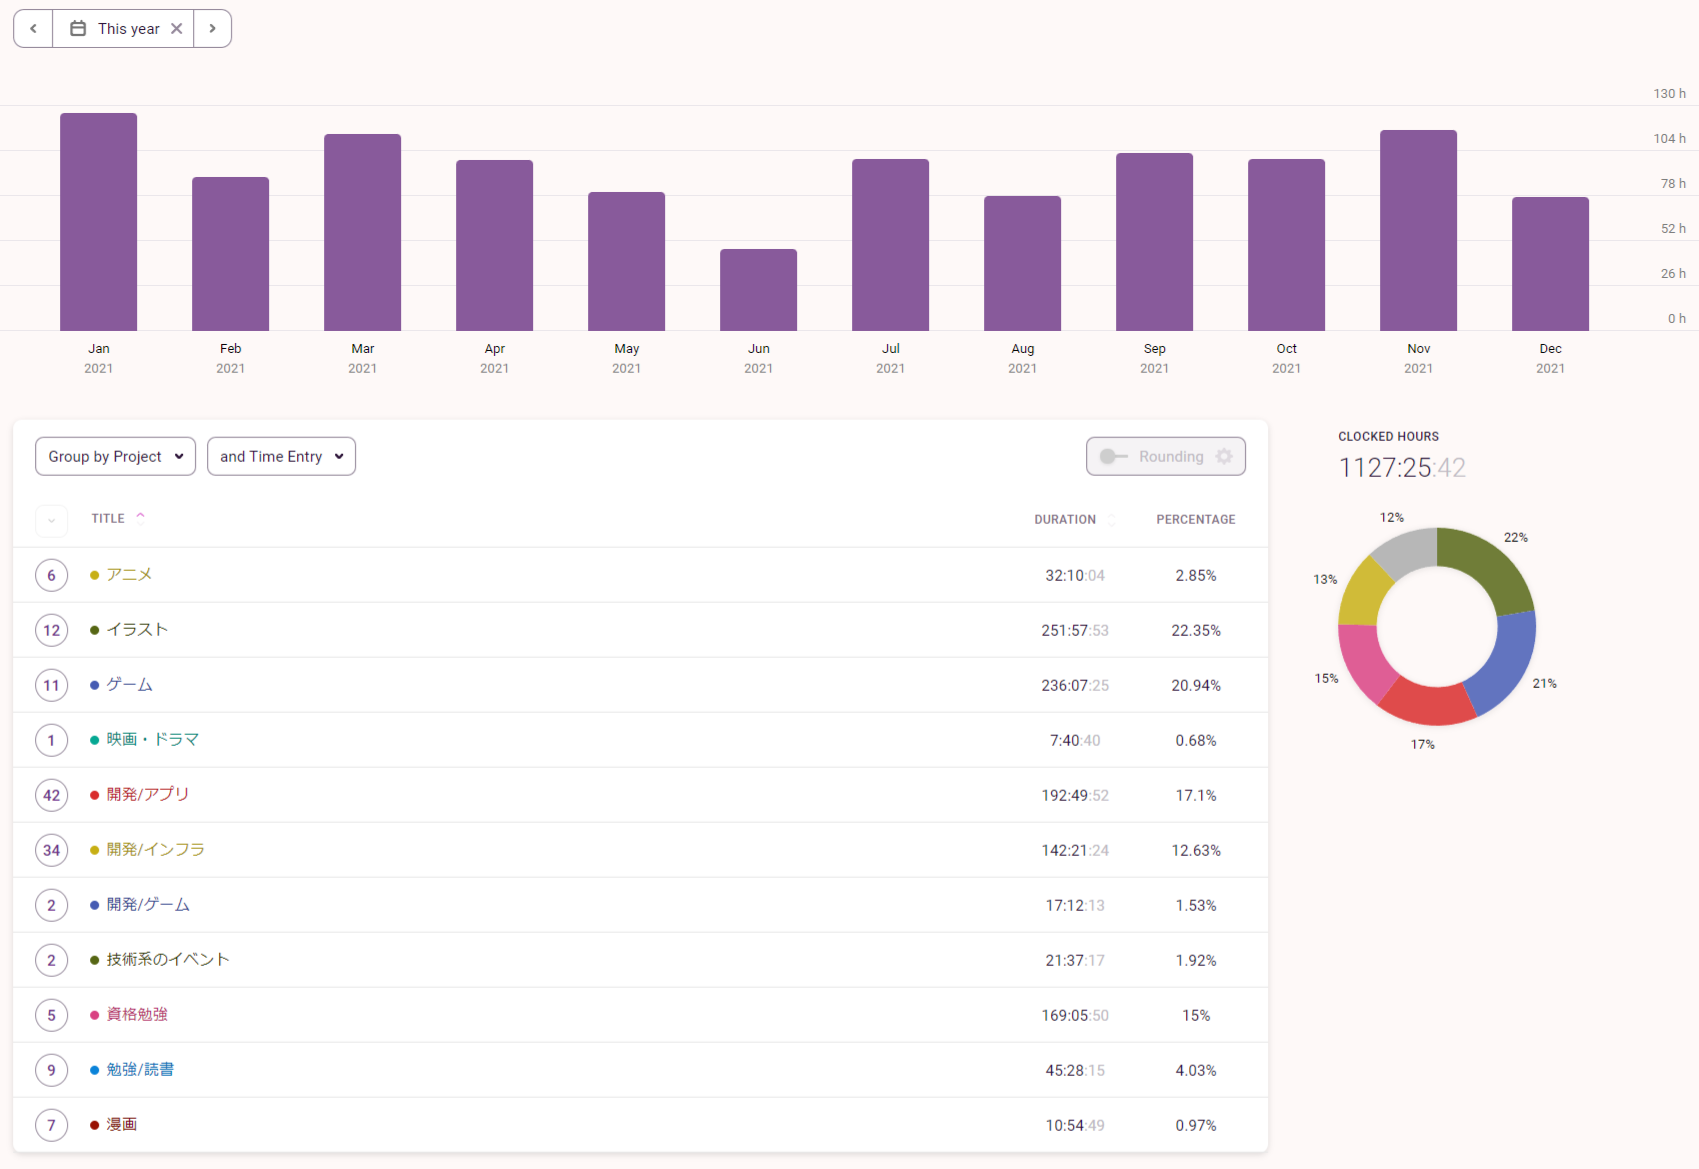The height and width of the screenshot is (1169, 1699).
Task: Select the Oct 2021 bar in chart
Action: [1286, 245]
